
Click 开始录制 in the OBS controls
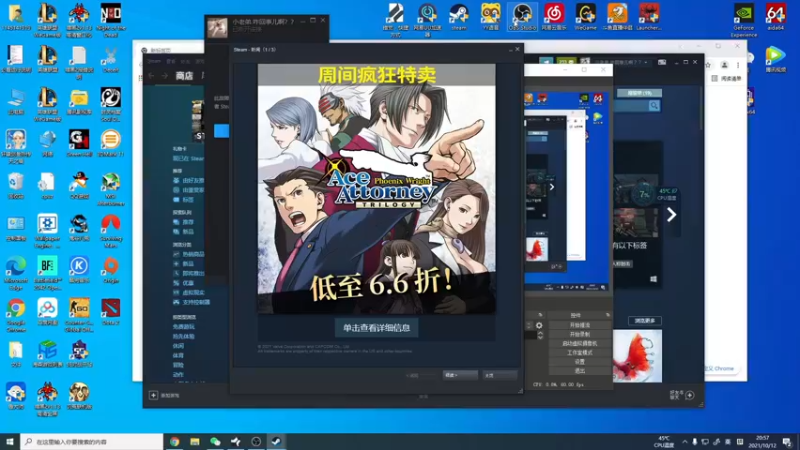pos(580,334)
